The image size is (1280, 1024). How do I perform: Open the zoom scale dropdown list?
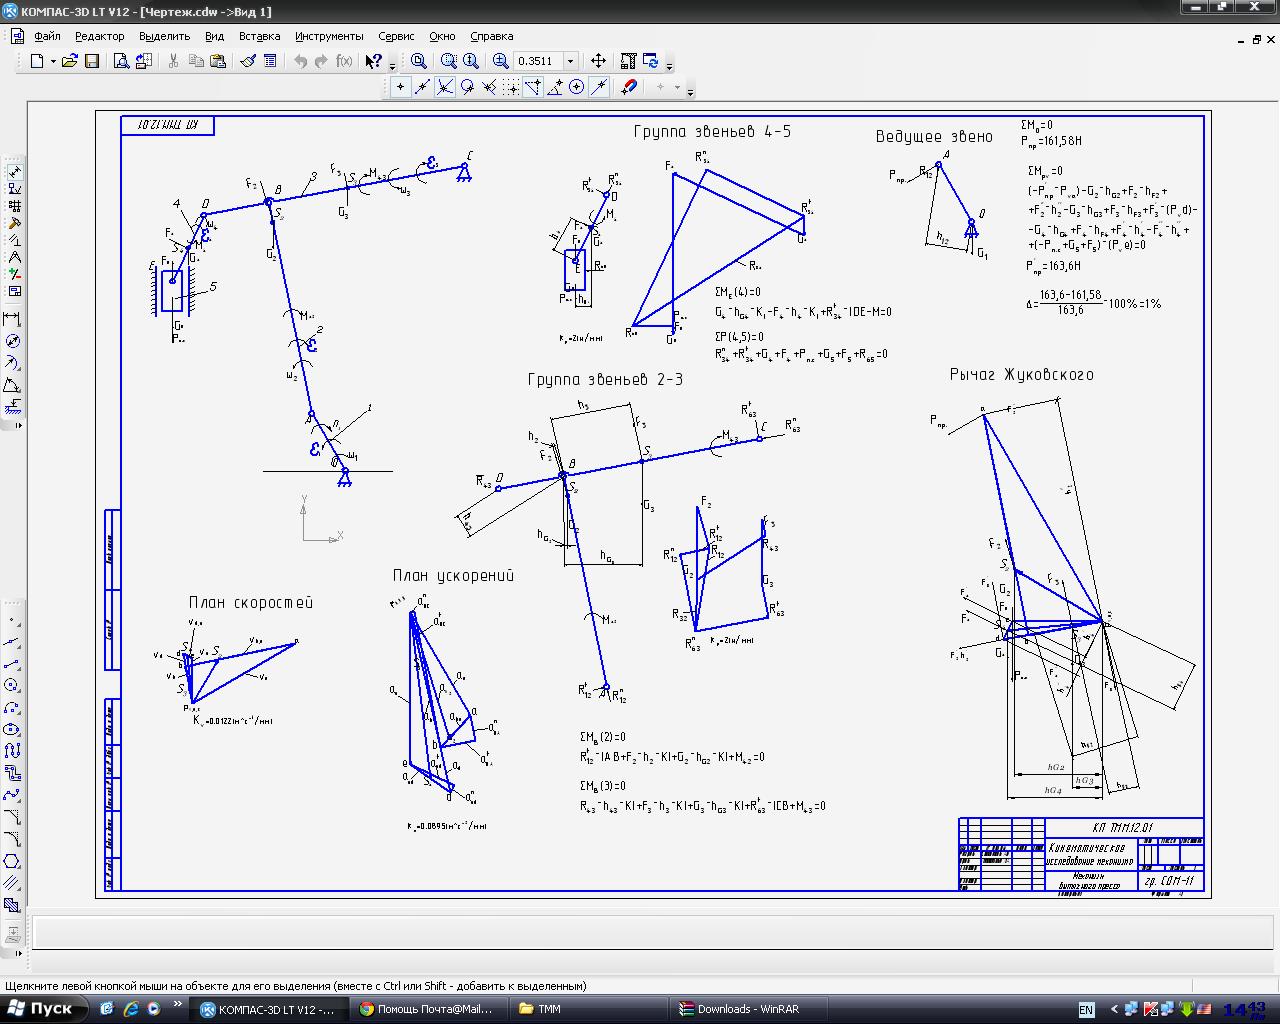click(571, 61)
